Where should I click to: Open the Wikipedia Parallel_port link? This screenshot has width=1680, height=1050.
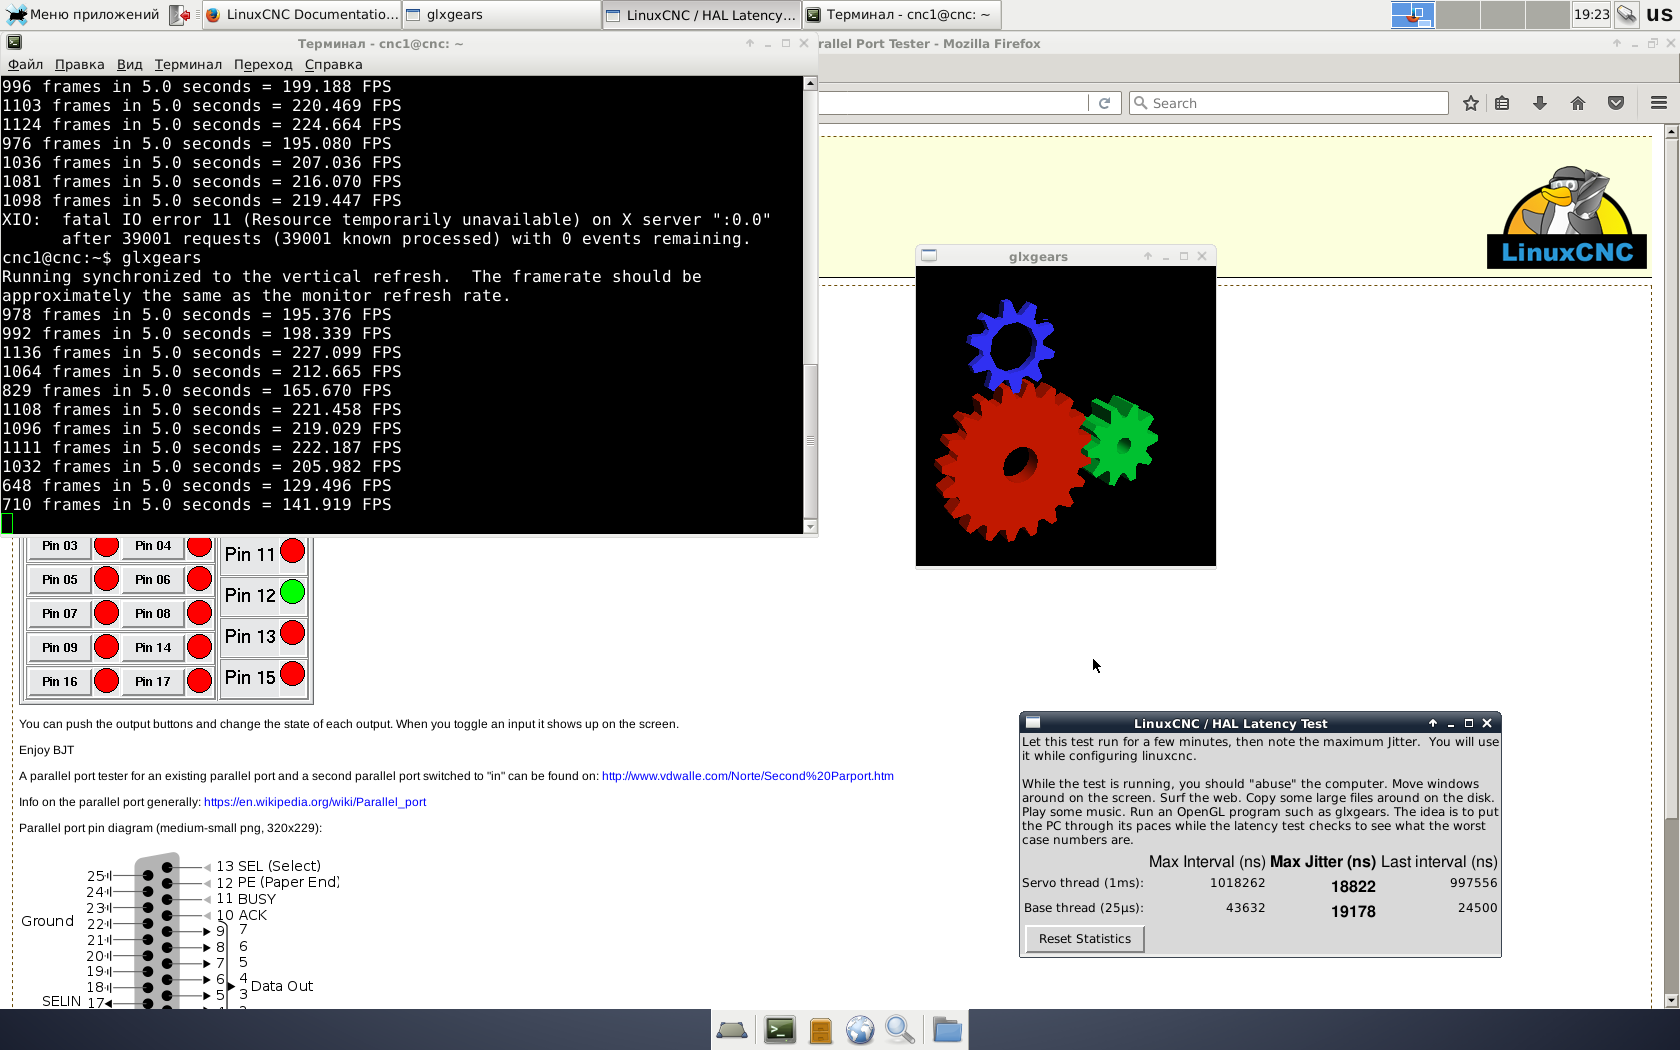click(x=315, y=802)
